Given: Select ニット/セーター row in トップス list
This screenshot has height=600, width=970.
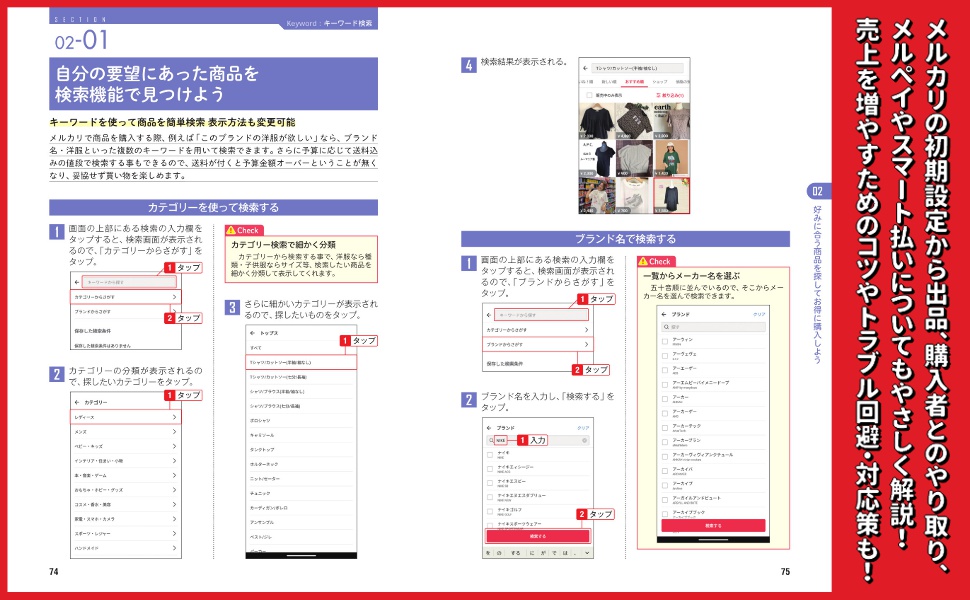Looking at the screenshot, I should [301, 478].
